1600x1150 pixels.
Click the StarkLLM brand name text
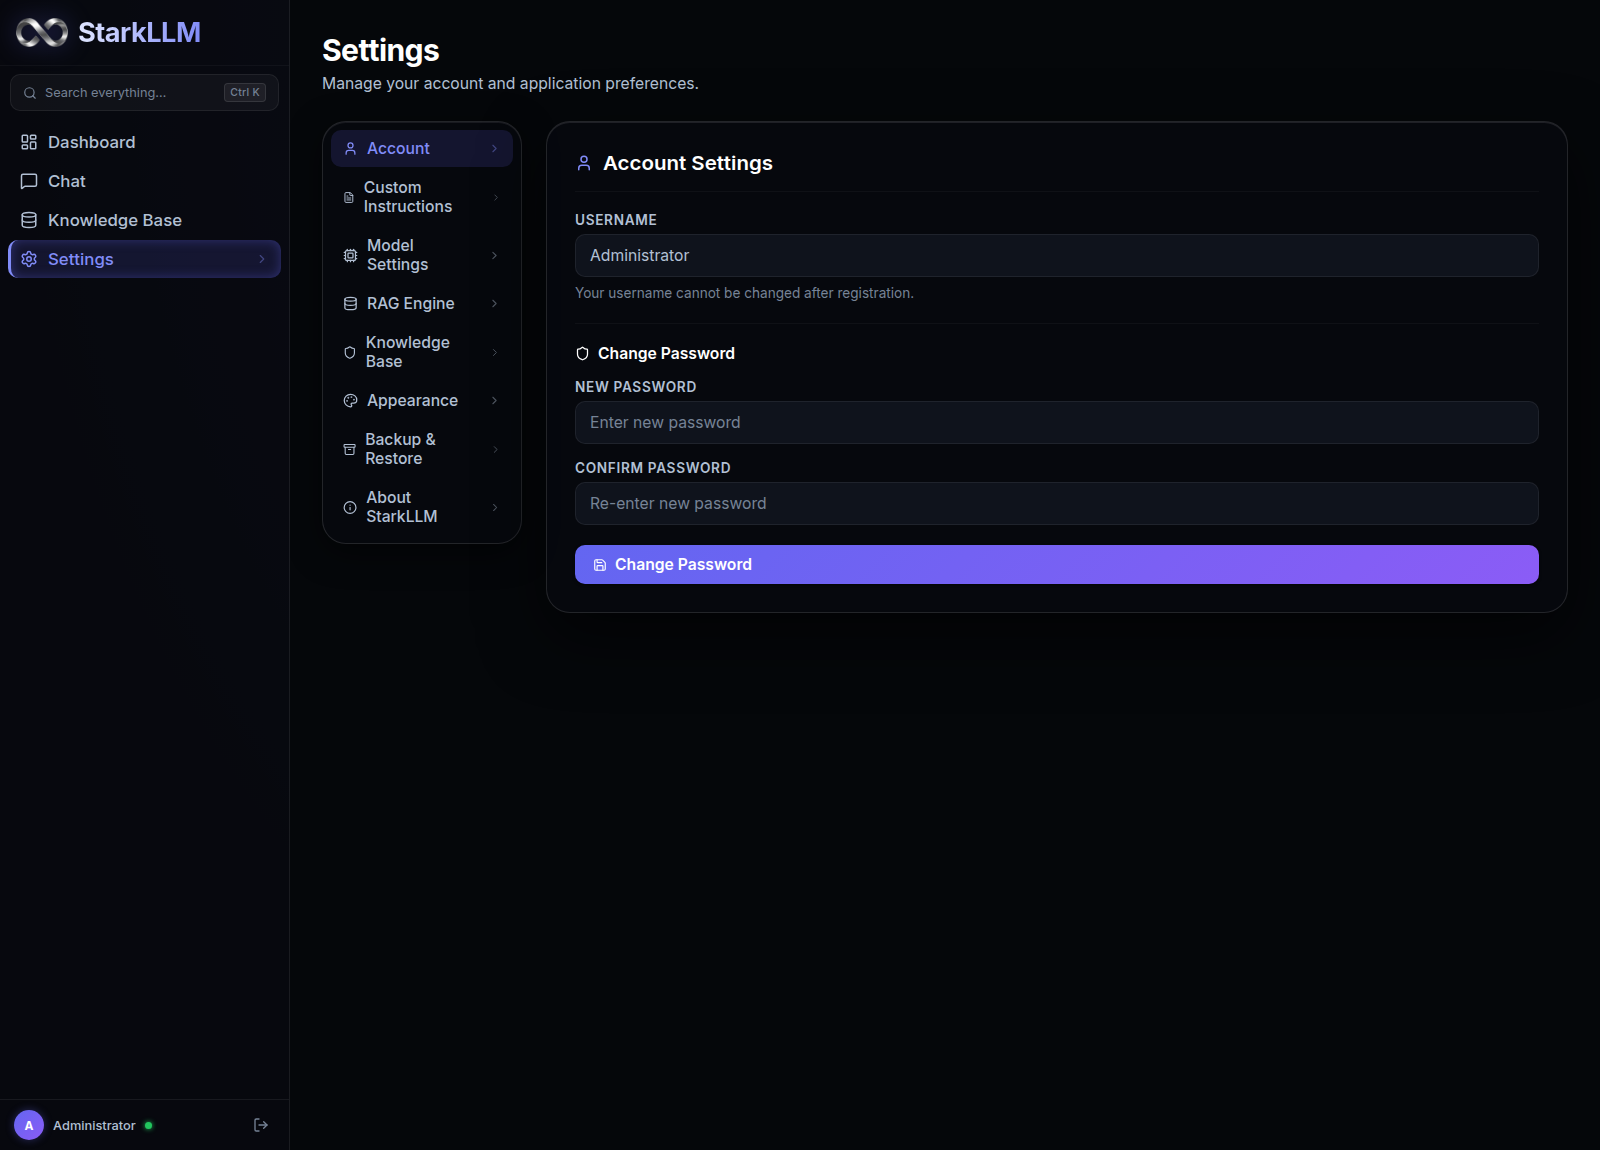[x=139, y=32]
